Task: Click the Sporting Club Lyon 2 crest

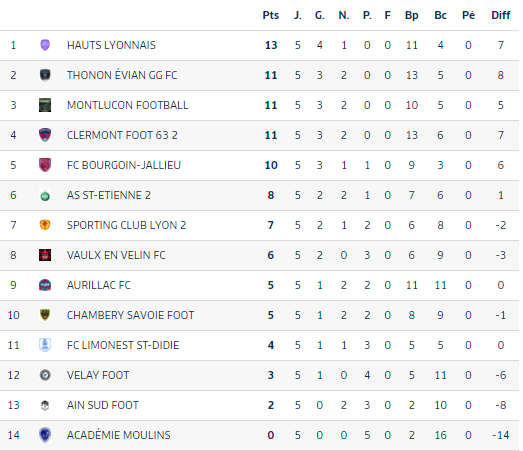Action: (x=45, y=225)
